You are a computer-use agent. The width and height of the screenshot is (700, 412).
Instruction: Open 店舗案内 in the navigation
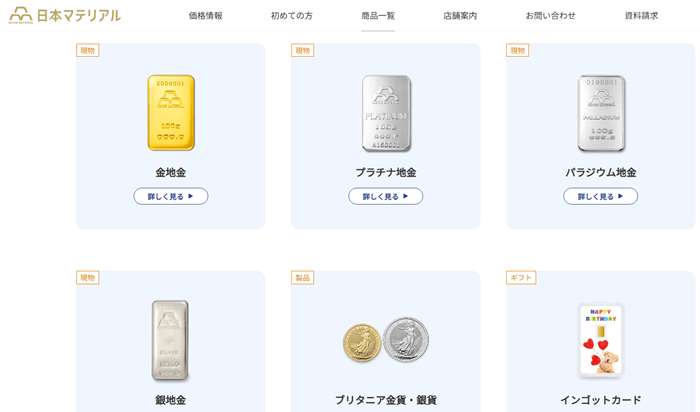(x=460, y=16)
